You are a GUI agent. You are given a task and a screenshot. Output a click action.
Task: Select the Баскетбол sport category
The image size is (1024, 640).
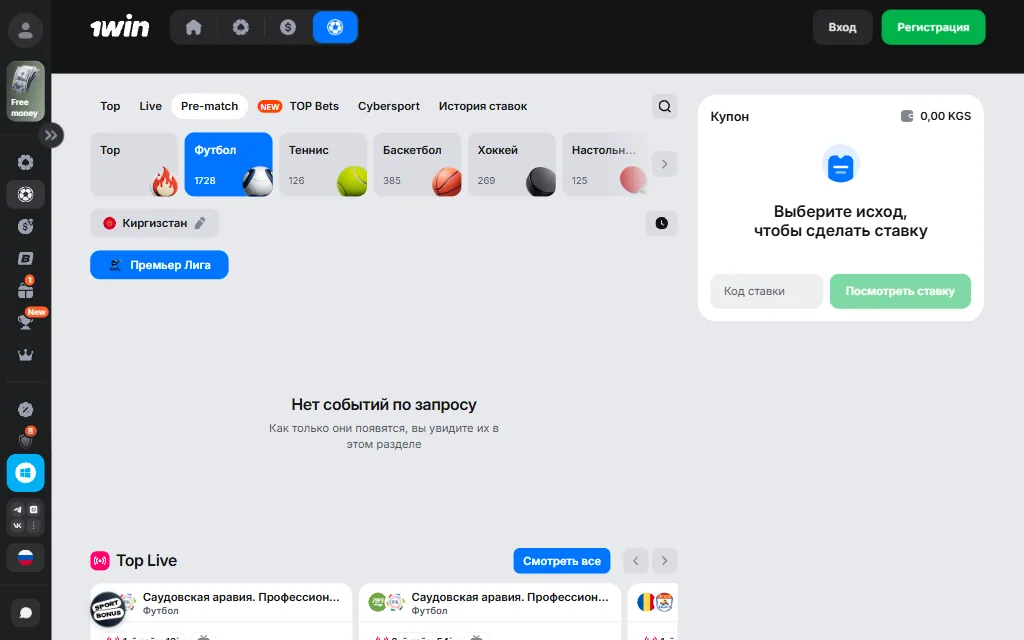[417, 165]
